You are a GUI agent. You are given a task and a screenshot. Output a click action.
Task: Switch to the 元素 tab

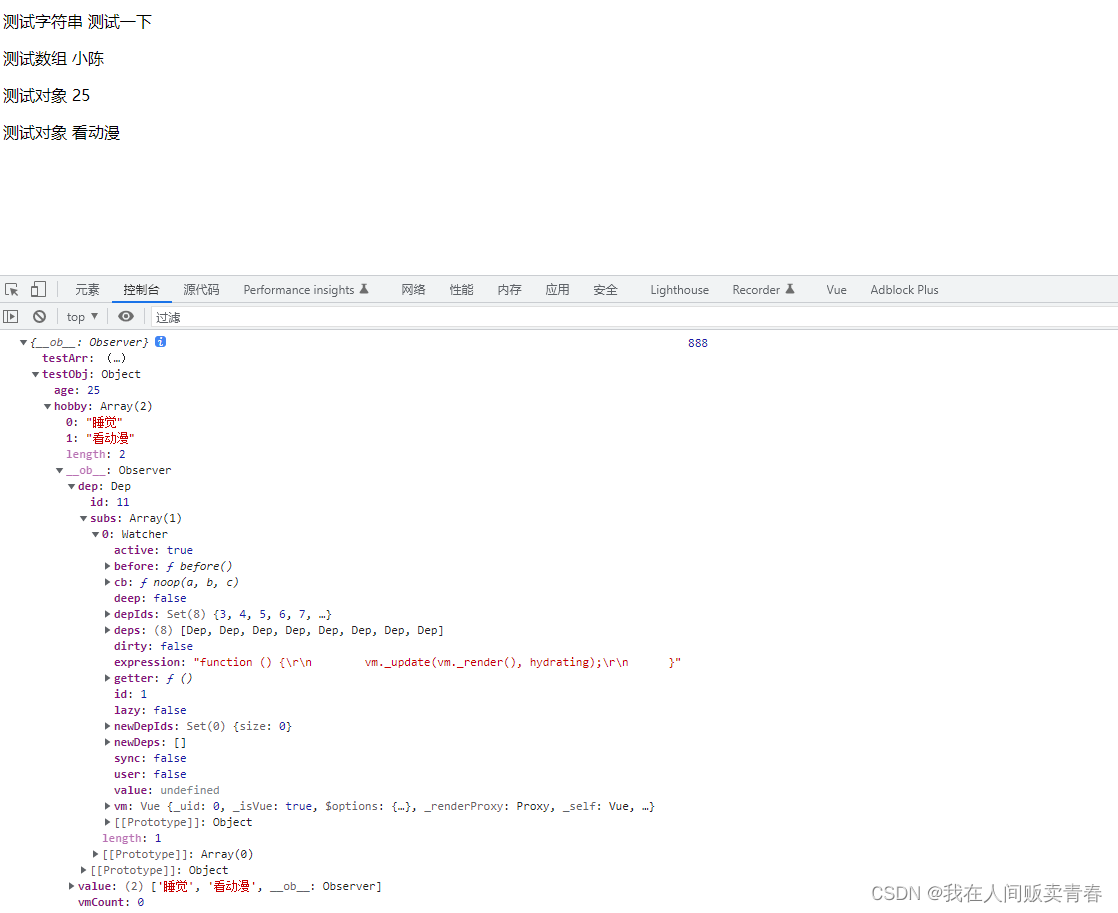pyautogui.click(x=88, y=290)
